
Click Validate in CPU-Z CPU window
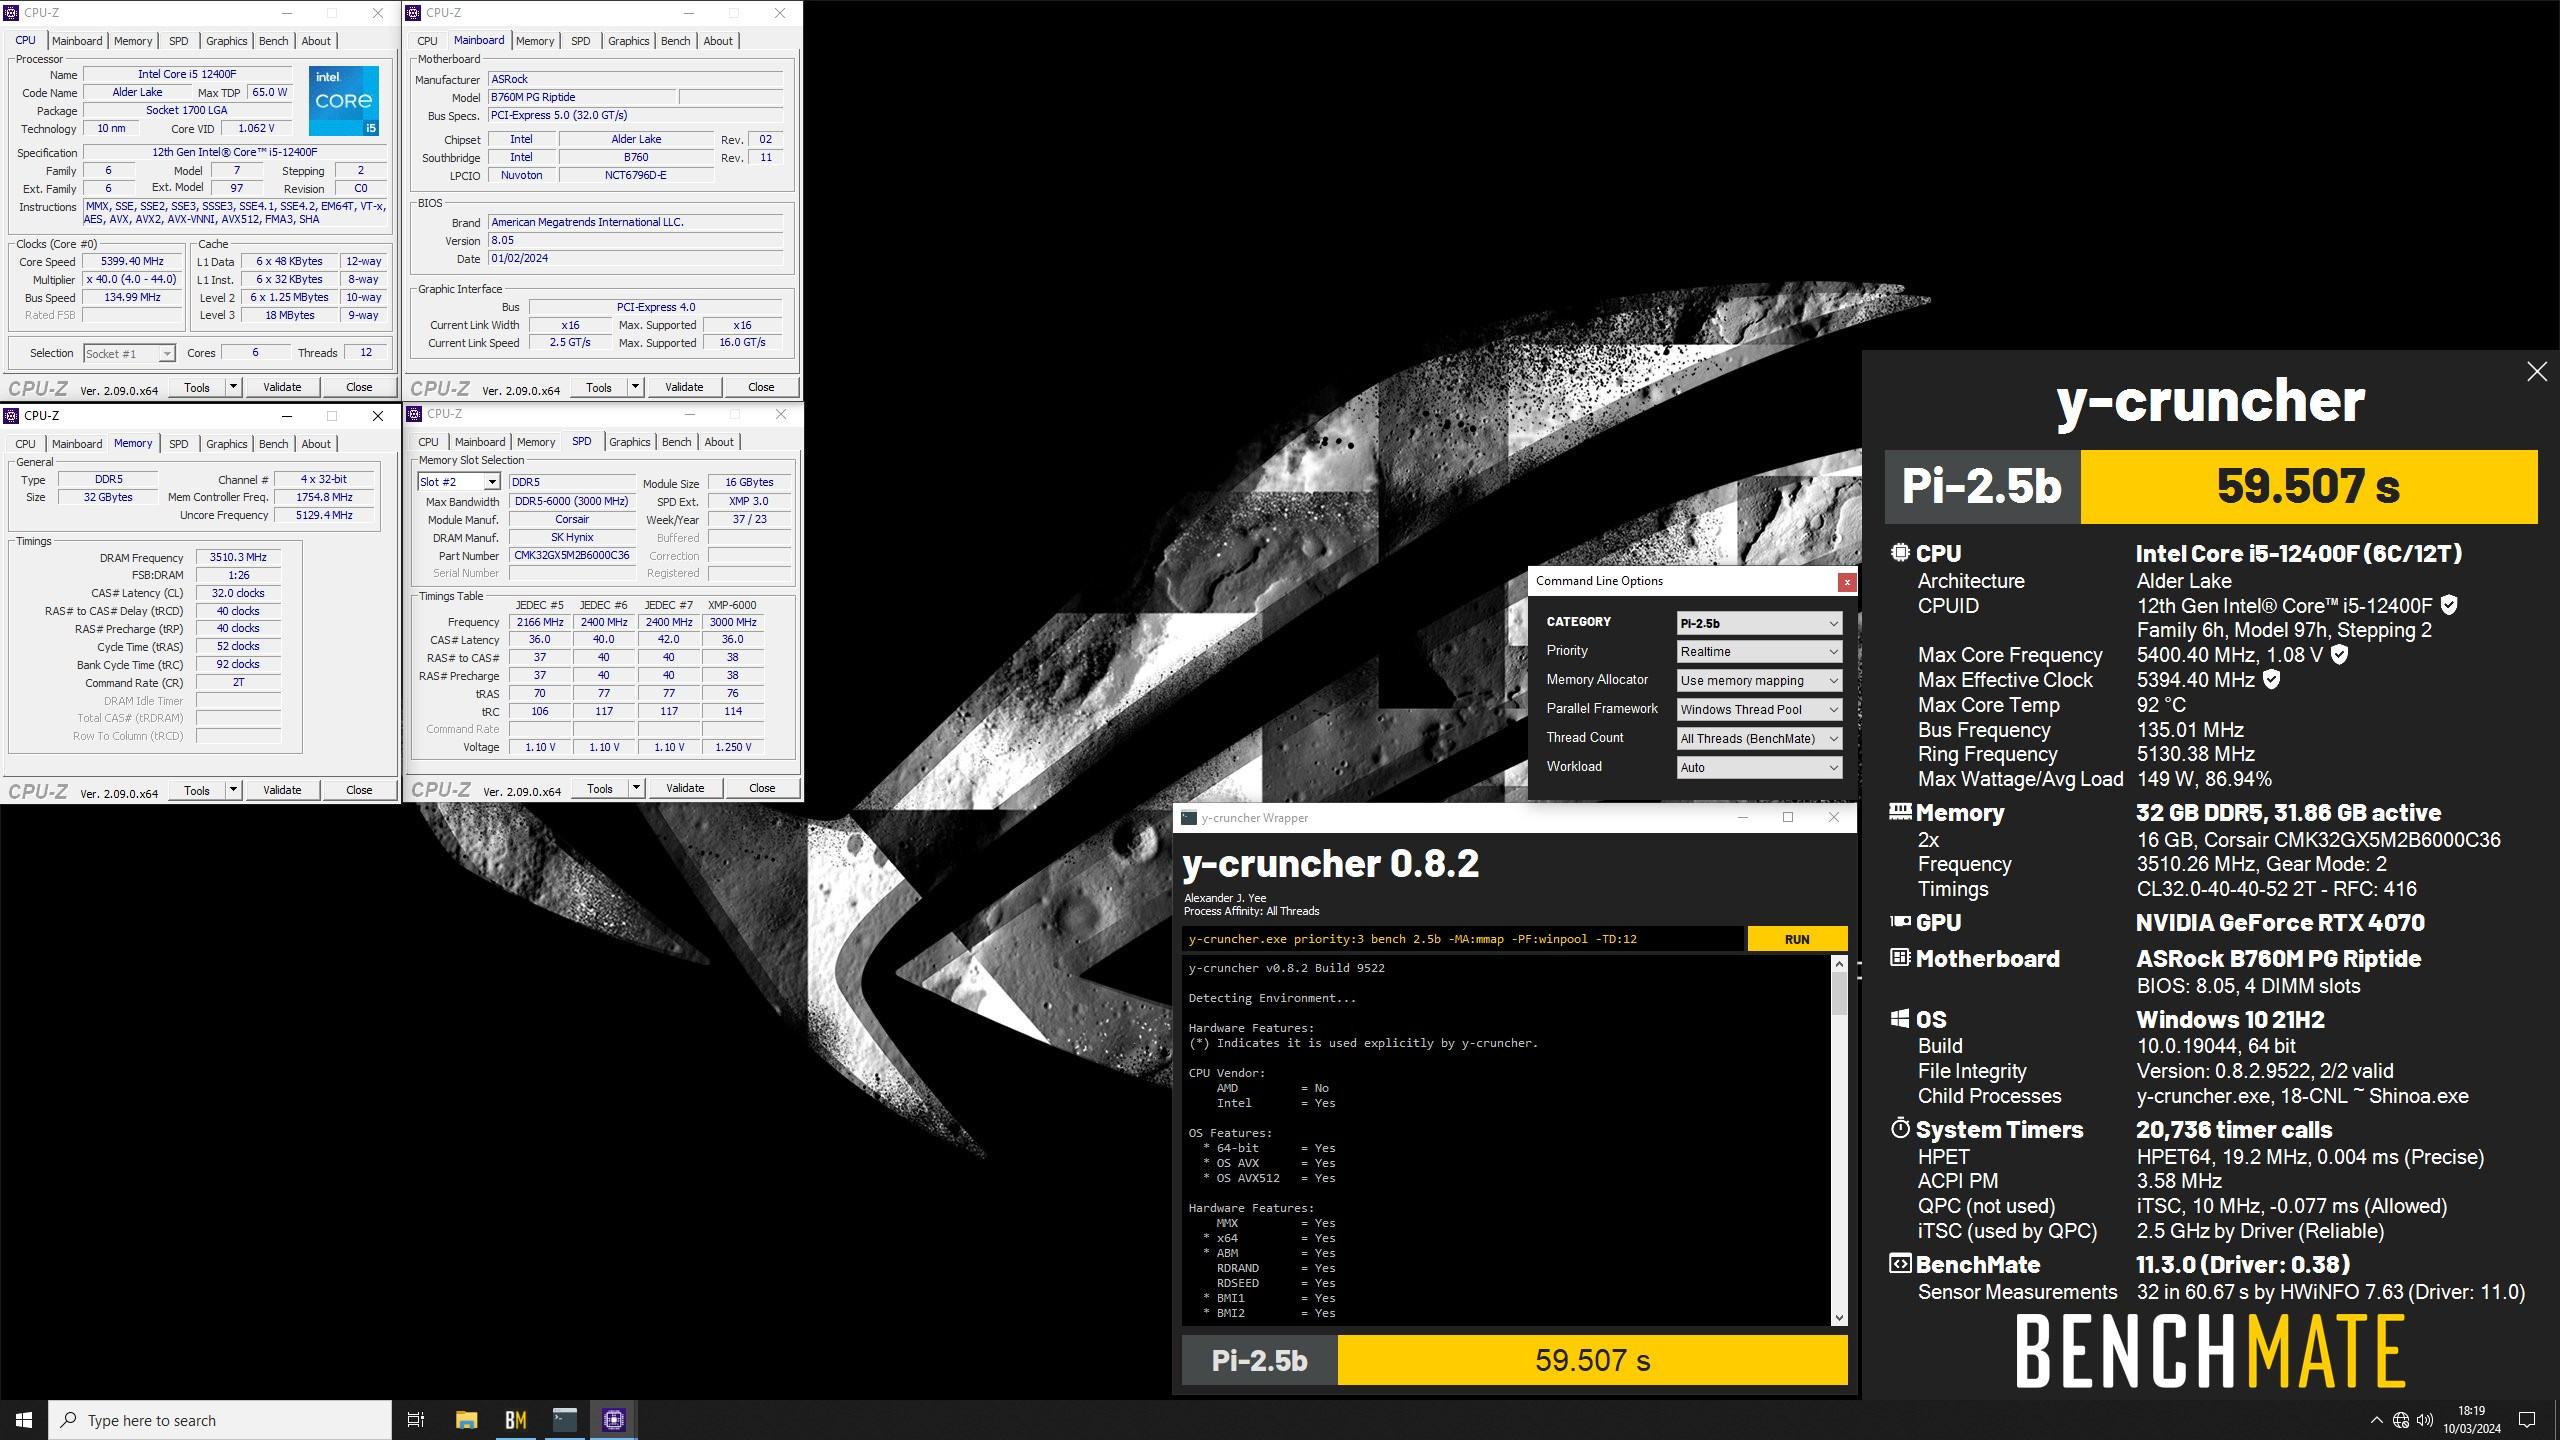[282, 387]
